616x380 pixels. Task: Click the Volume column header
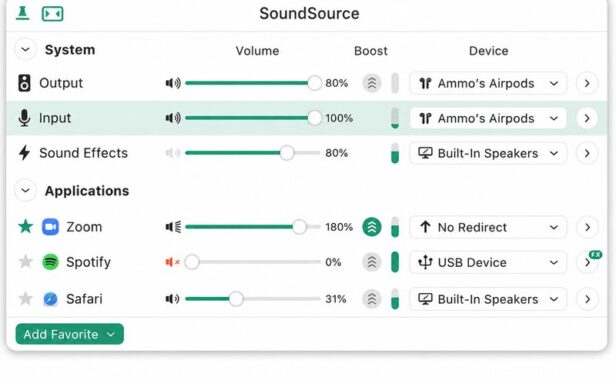pos(257,51)
